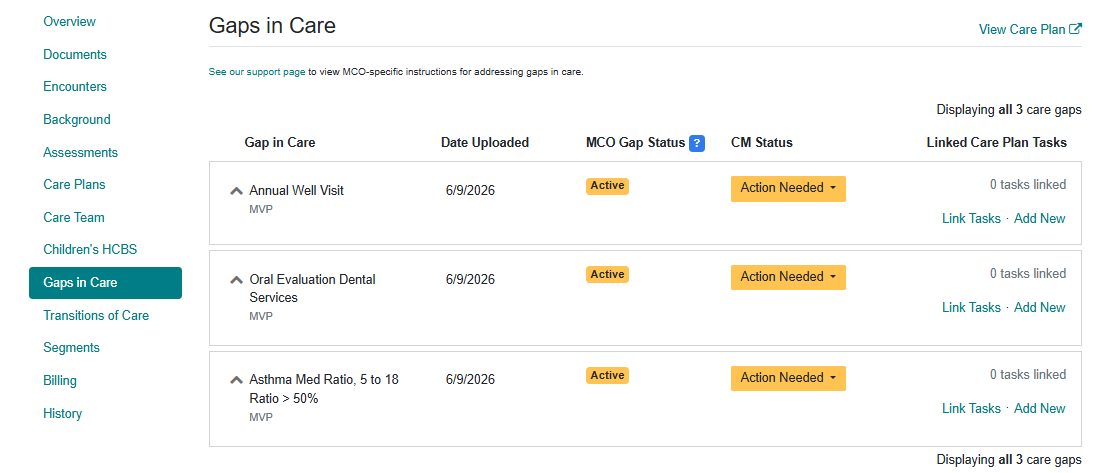Open the Children's HCBS section

pyautogui.click(x=90, y=250)
